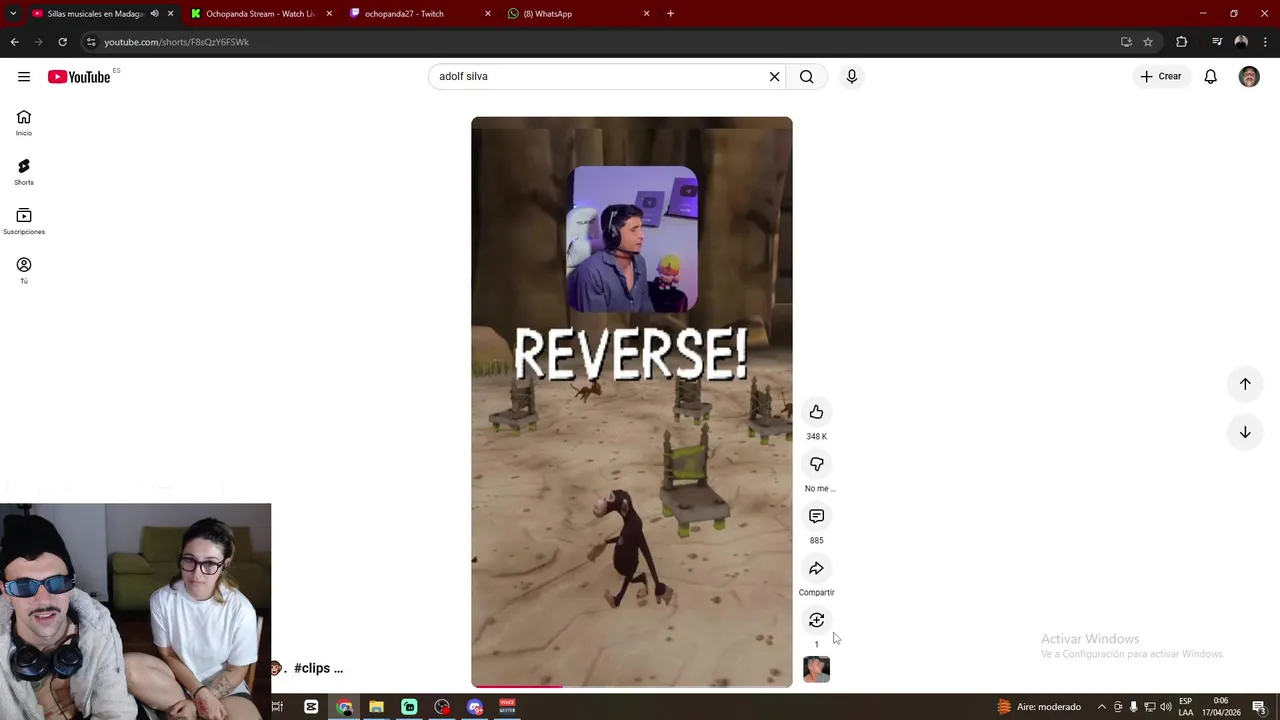Close the Ochopanda Stream tab

click(329, 14)
